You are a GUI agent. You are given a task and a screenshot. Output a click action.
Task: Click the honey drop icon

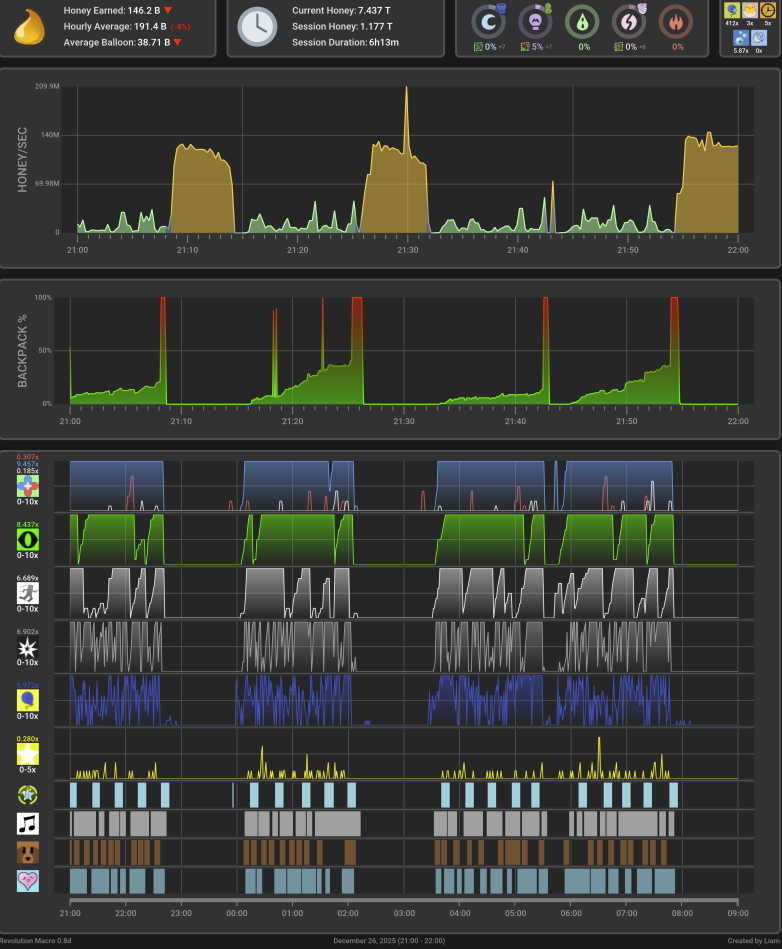tap(29, 27)
